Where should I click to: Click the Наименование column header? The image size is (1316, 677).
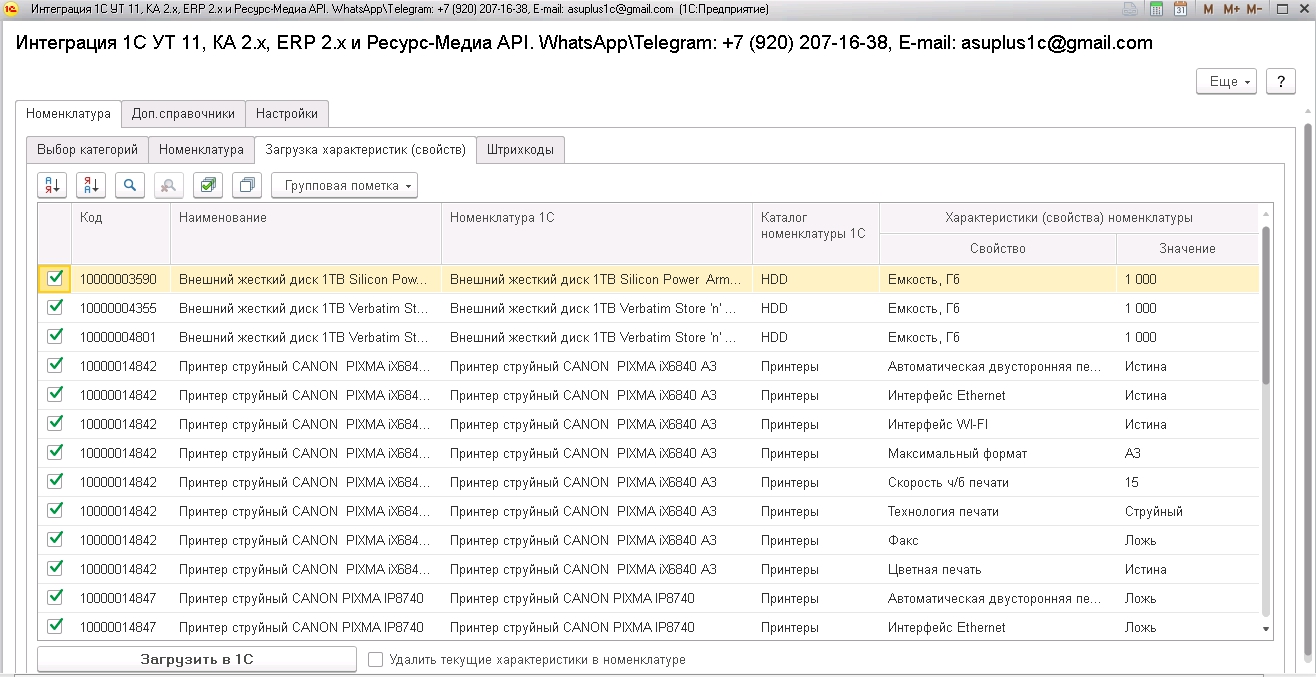(306, 233)
